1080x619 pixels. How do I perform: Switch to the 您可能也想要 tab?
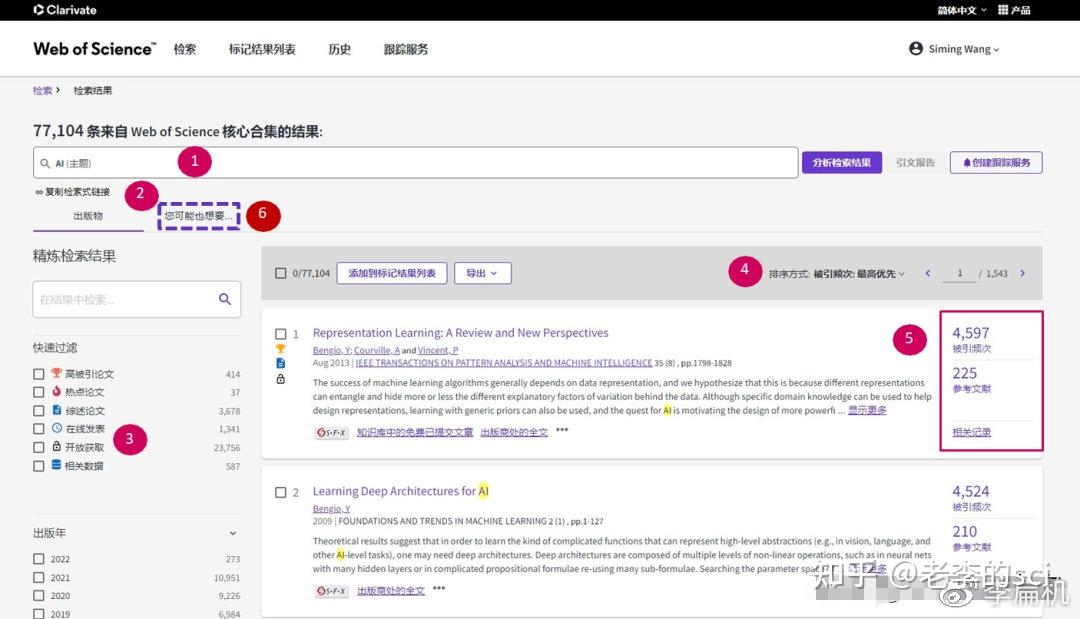pos(197,215)
